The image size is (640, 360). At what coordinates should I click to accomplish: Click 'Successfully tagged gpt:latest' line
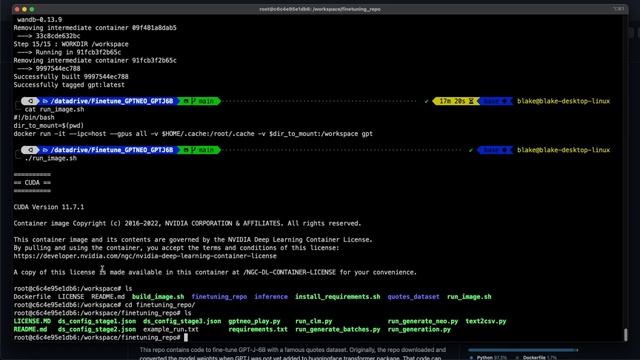tap(69, 84)
